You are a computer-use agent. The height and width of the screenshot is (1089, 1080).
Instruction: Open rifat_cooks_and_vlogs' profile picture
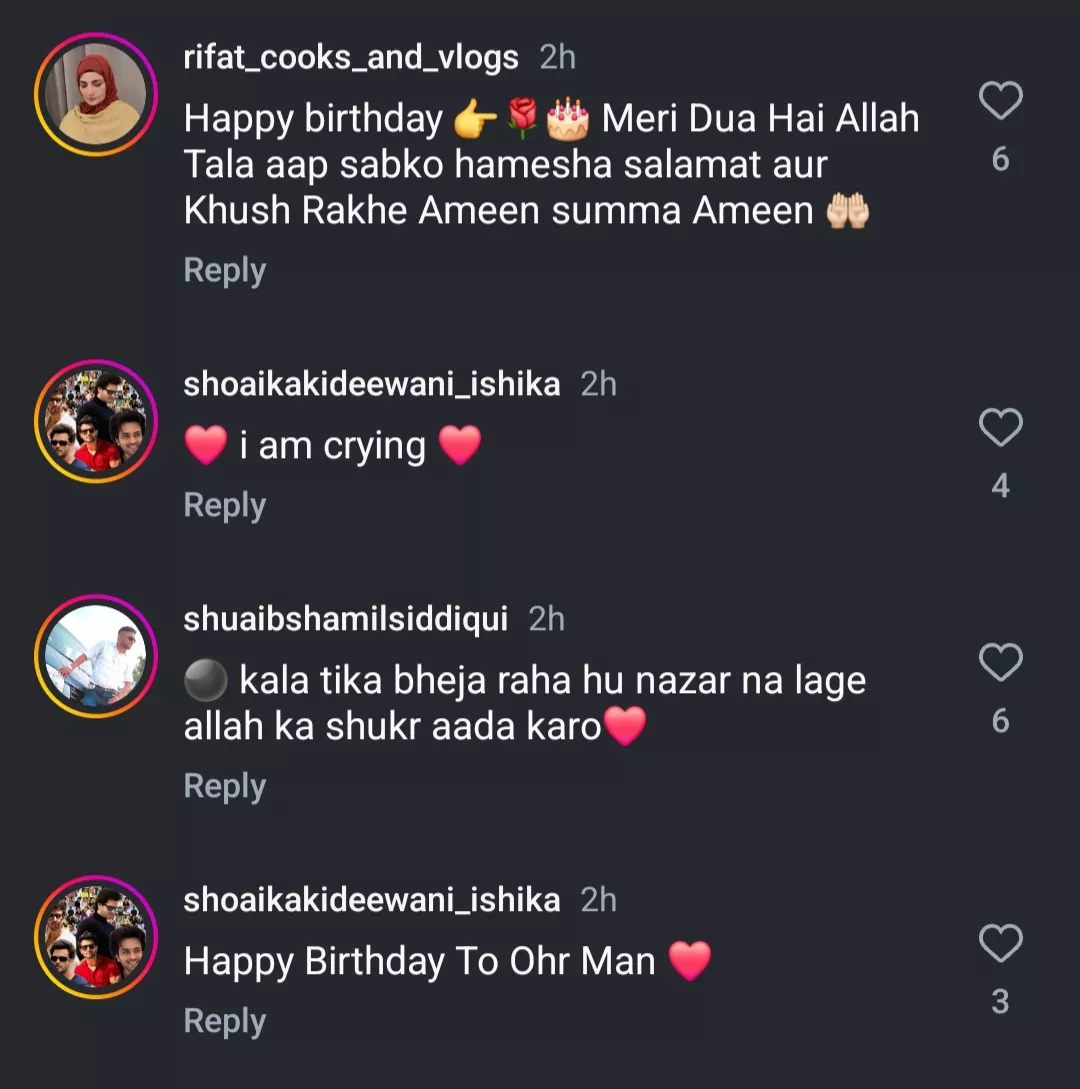tap(96, 96)
